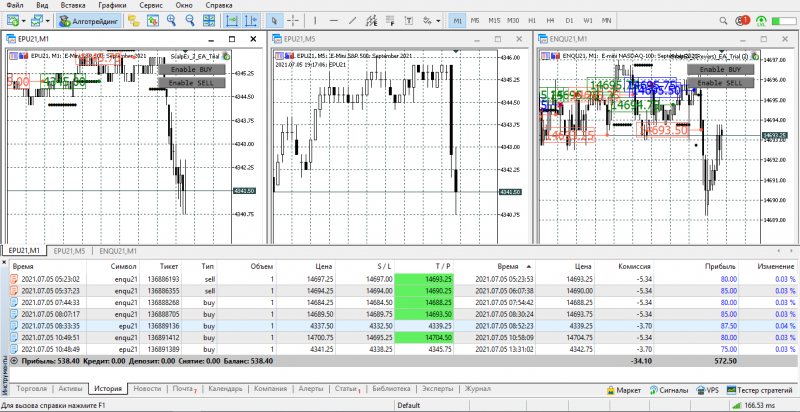Open the Маркет link
Viewport: 800px width, 412px height.
point(624,390)
